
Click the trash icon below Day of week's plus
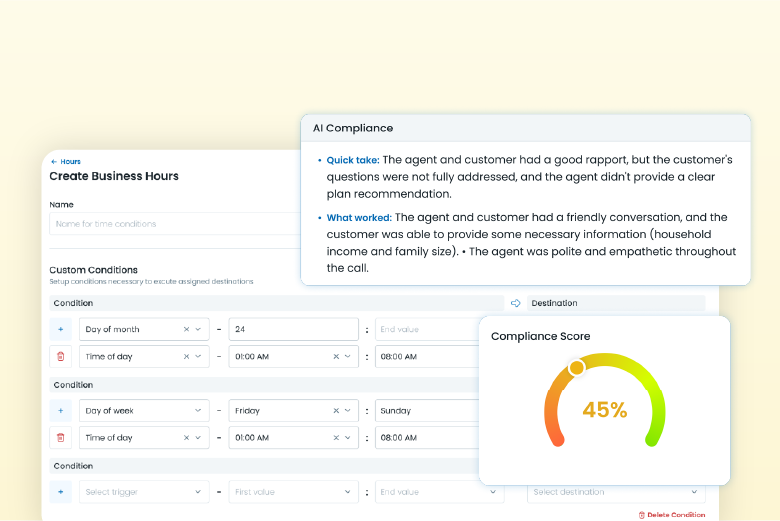click(61, 437)
